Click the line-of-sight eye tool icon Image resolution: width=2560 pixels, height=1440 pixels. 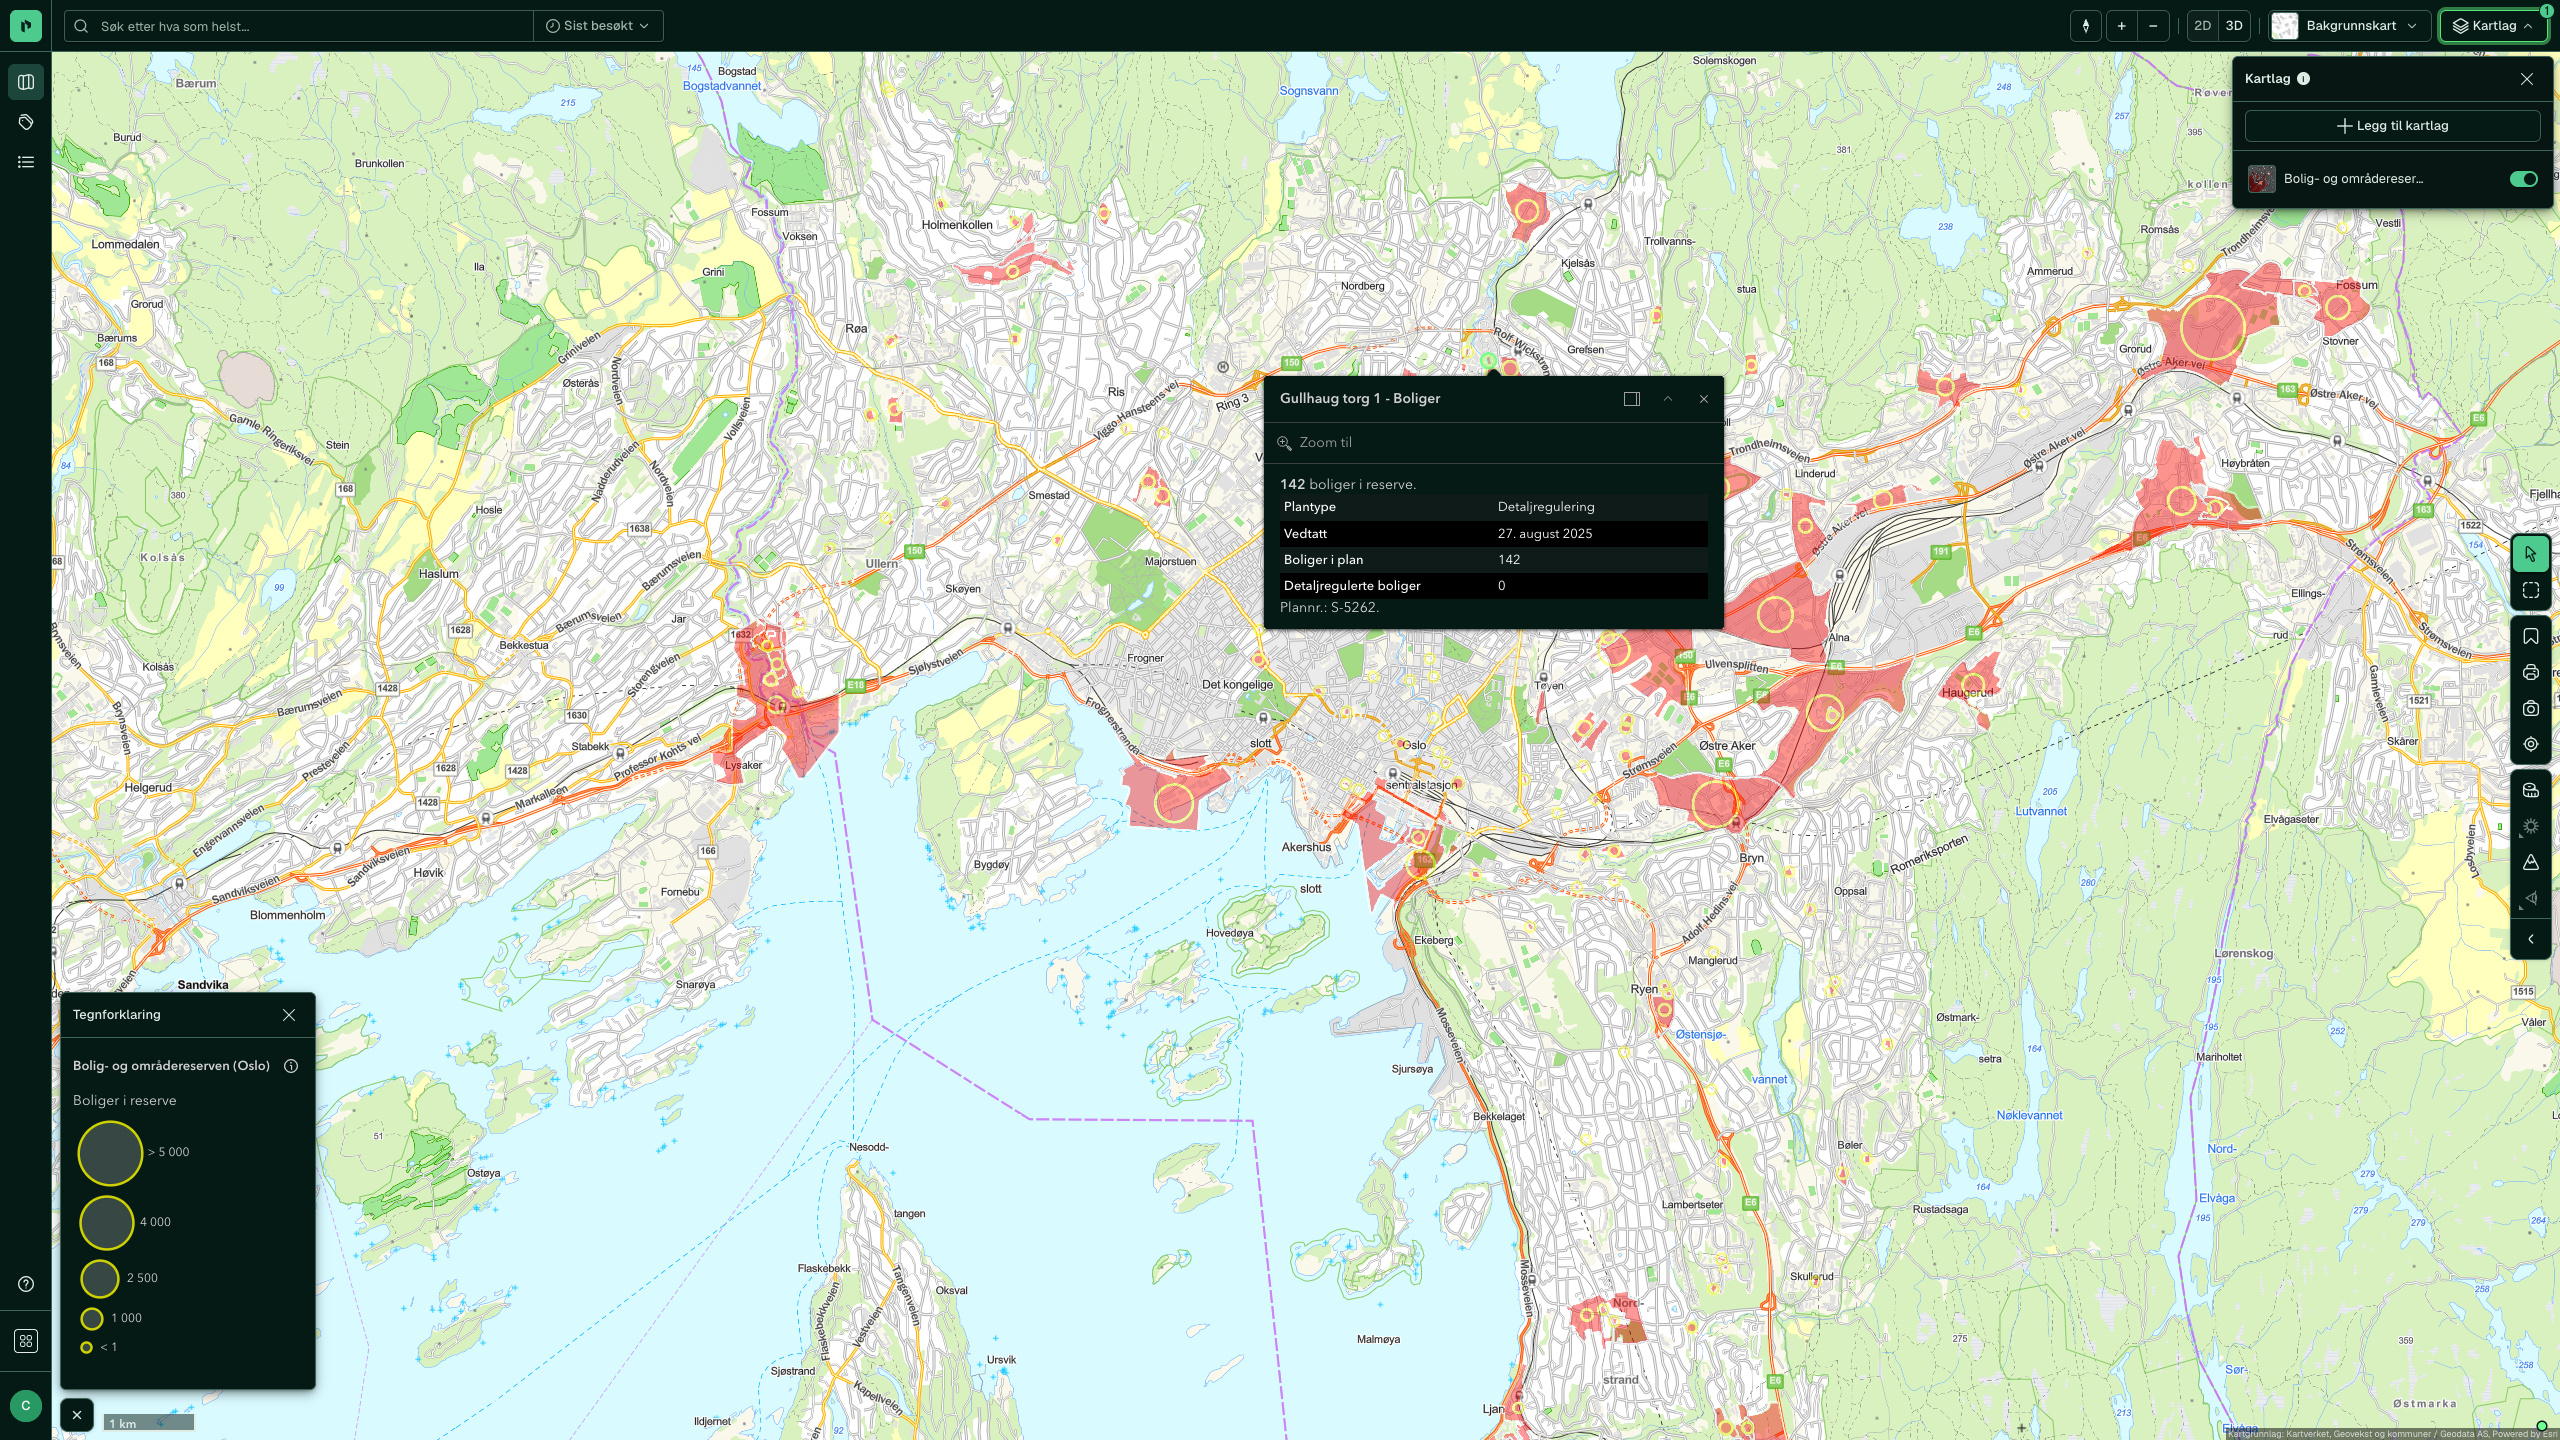pyautogui.click(x=2531, y=898)
